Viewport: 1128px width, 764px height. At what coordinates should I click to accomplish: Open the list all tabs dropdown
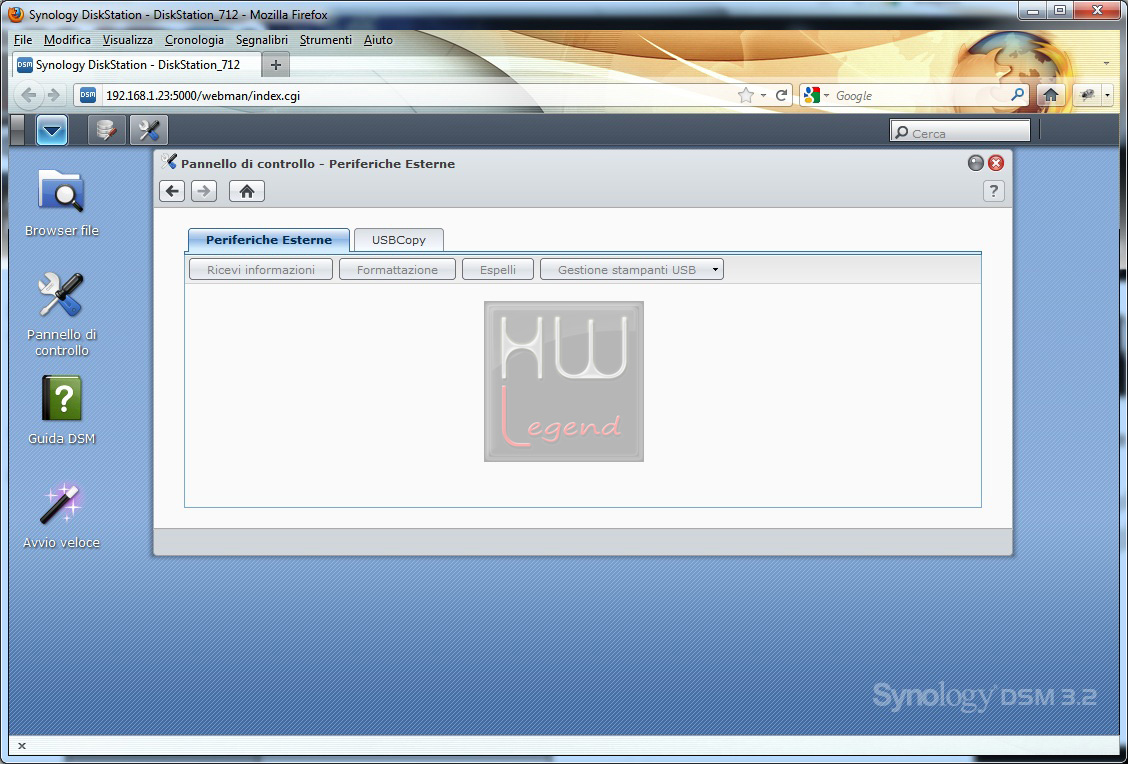point(1106,63)
